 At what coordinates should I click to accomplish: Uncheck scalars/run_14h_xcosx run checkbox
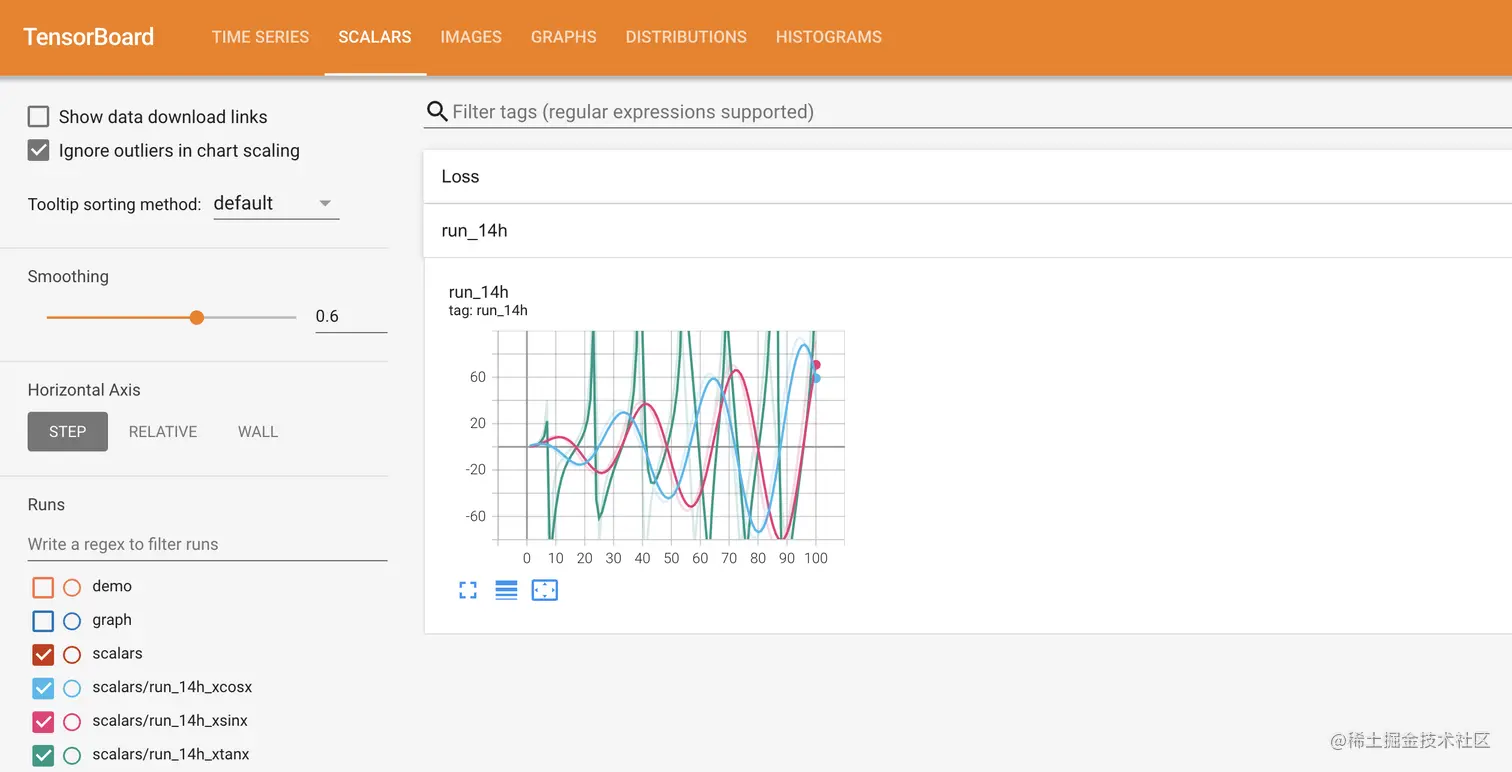43,688
